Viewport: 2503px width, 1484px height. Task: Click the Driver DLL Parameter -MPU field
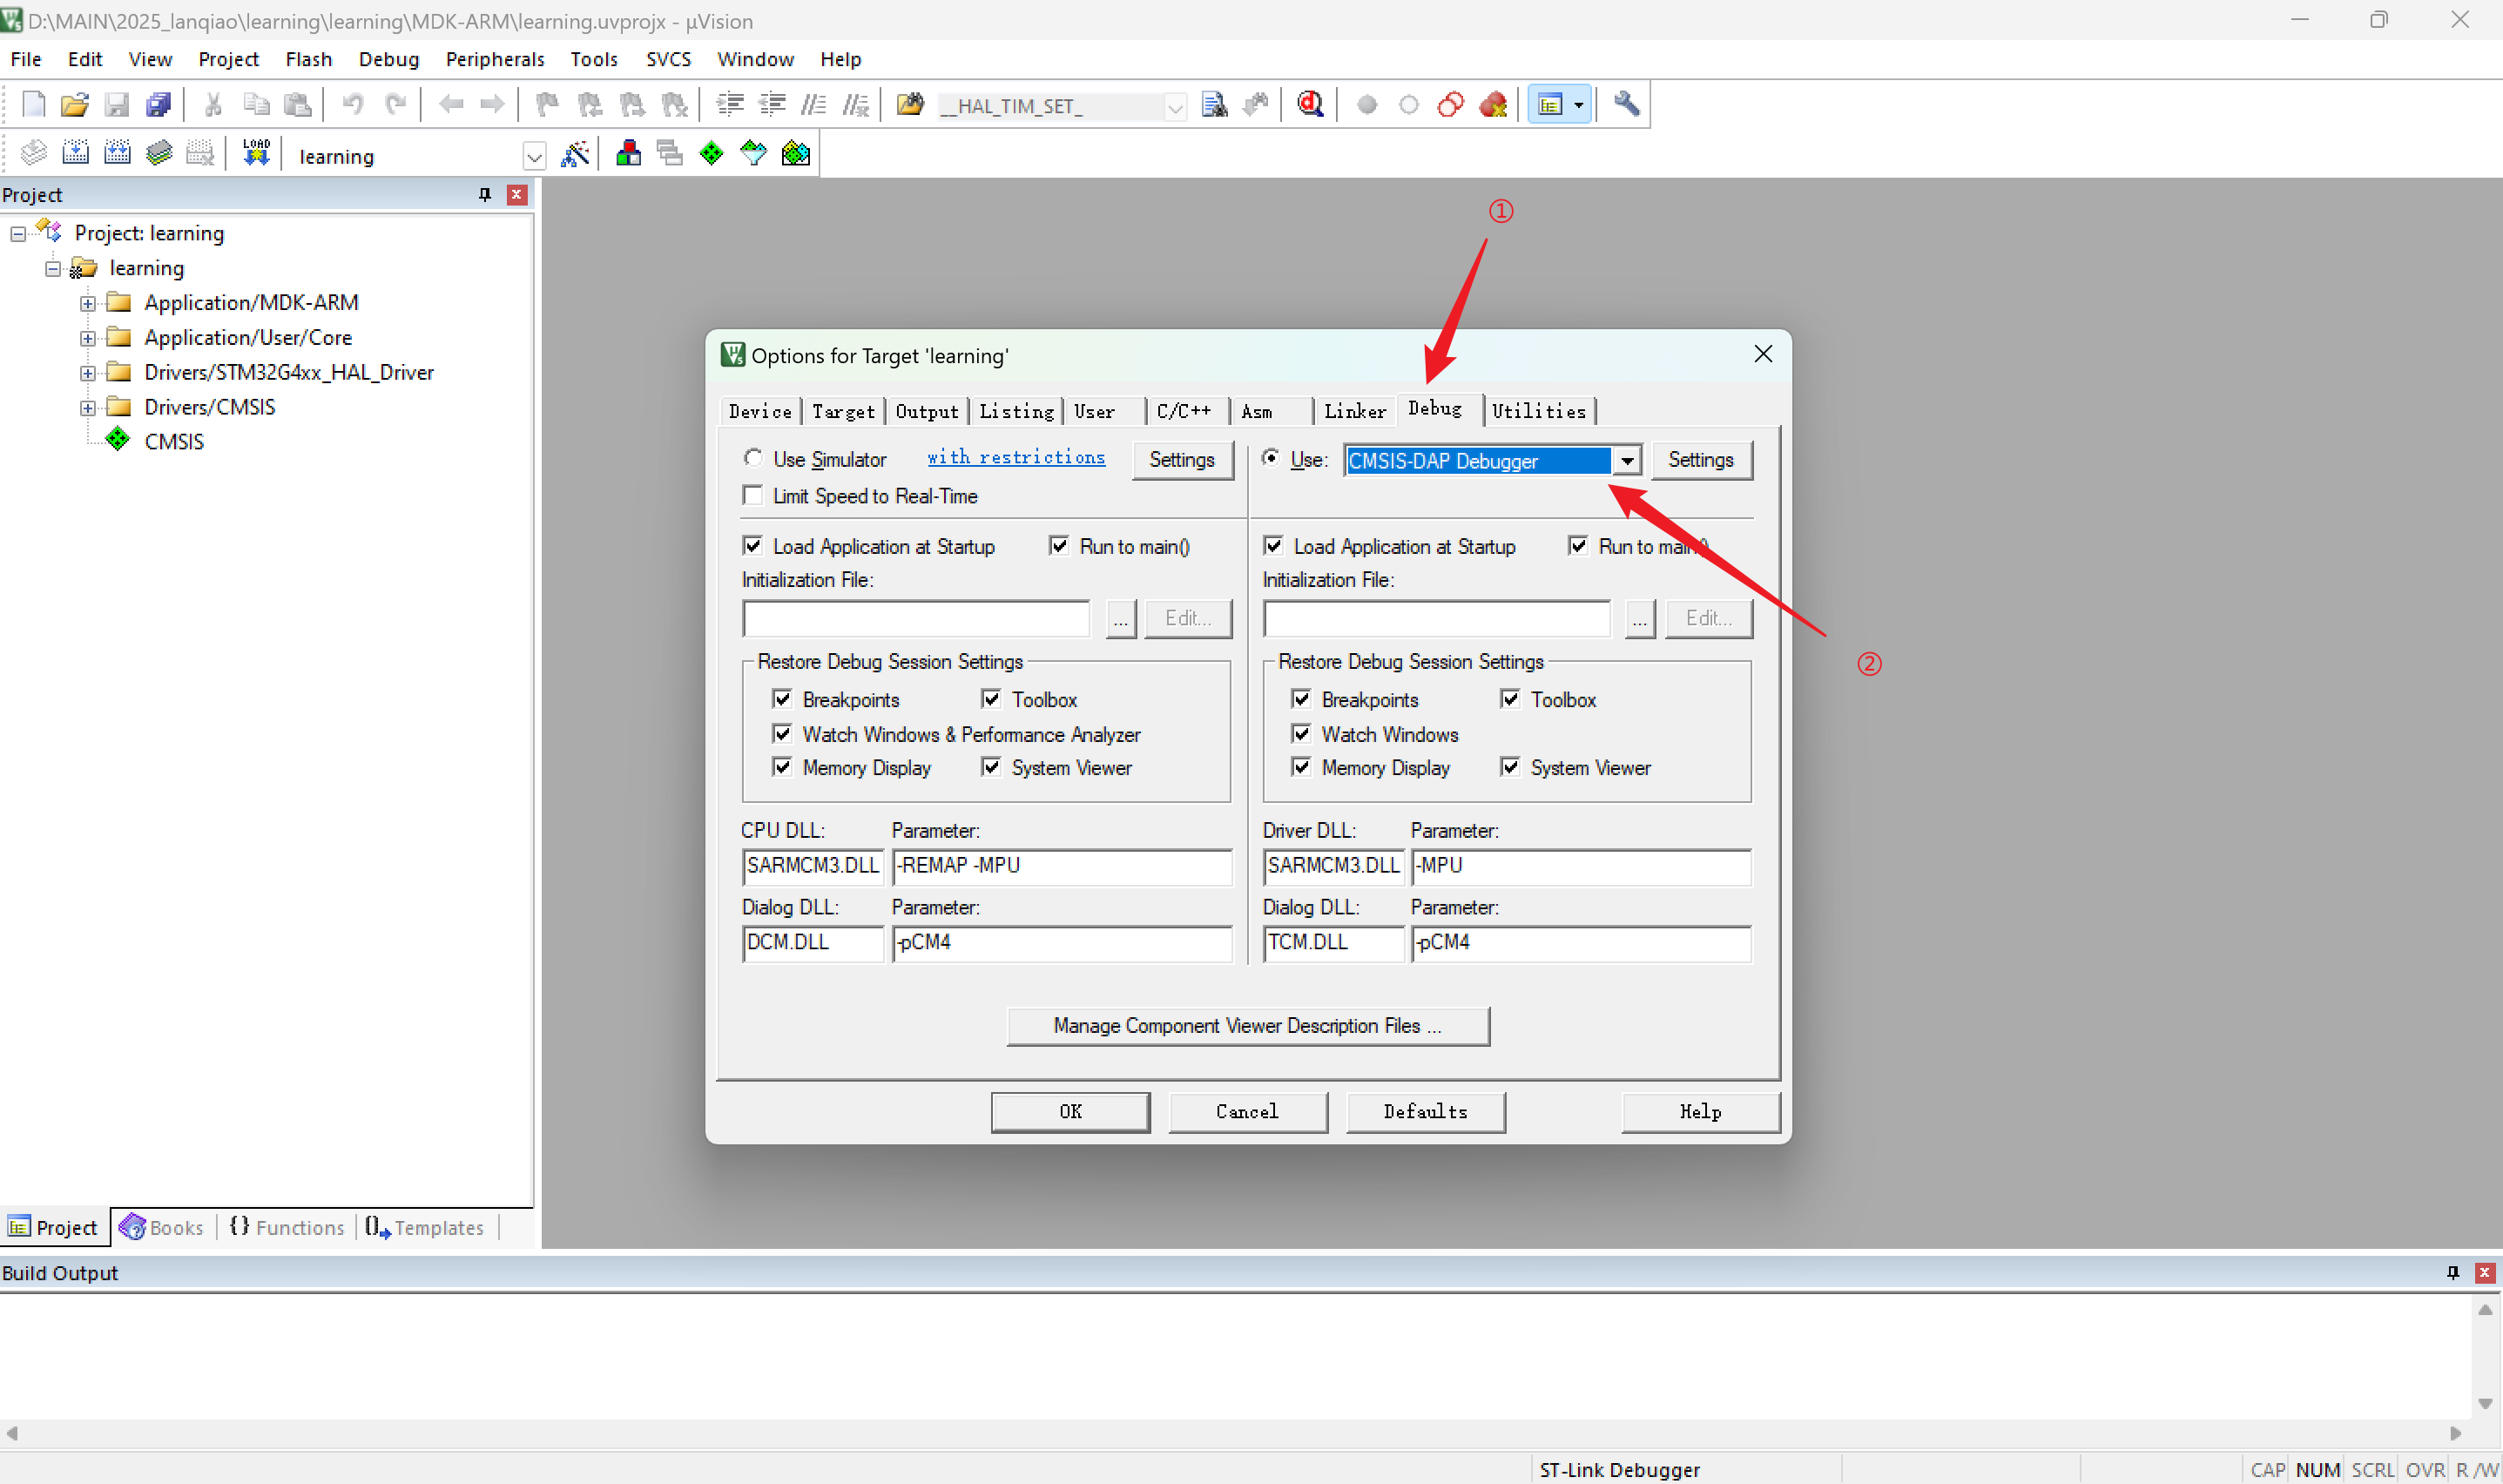[1580, 866]
